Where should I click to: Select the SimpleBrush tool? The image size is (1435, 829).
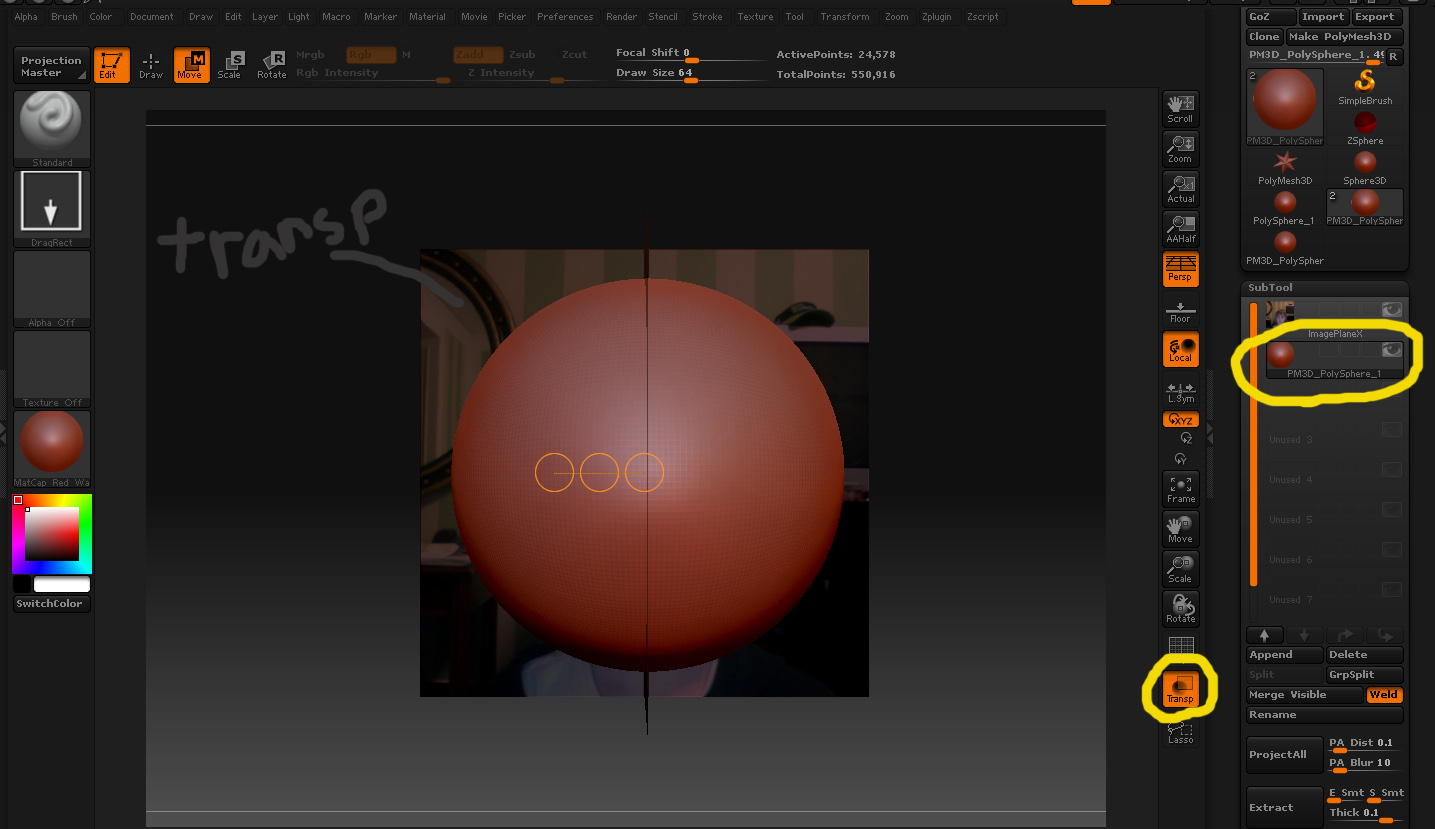coord(1365,88)
